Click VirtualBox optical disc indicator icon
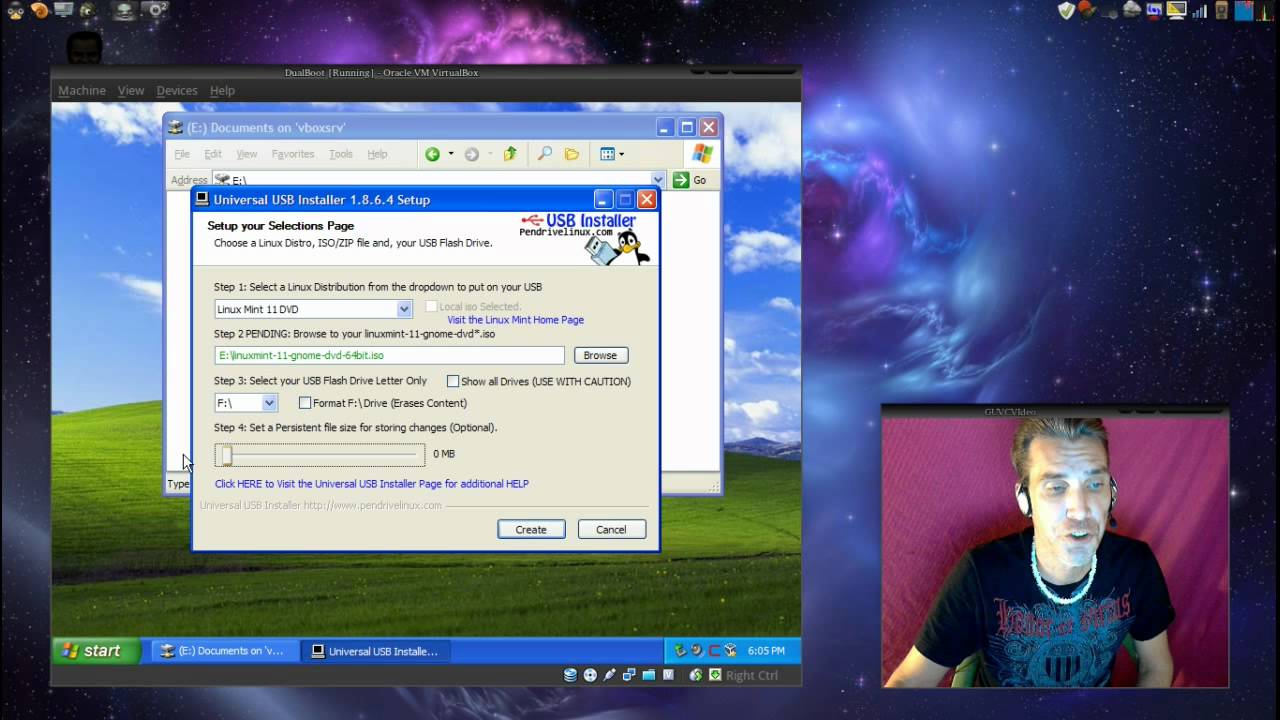 pos(590,675)
